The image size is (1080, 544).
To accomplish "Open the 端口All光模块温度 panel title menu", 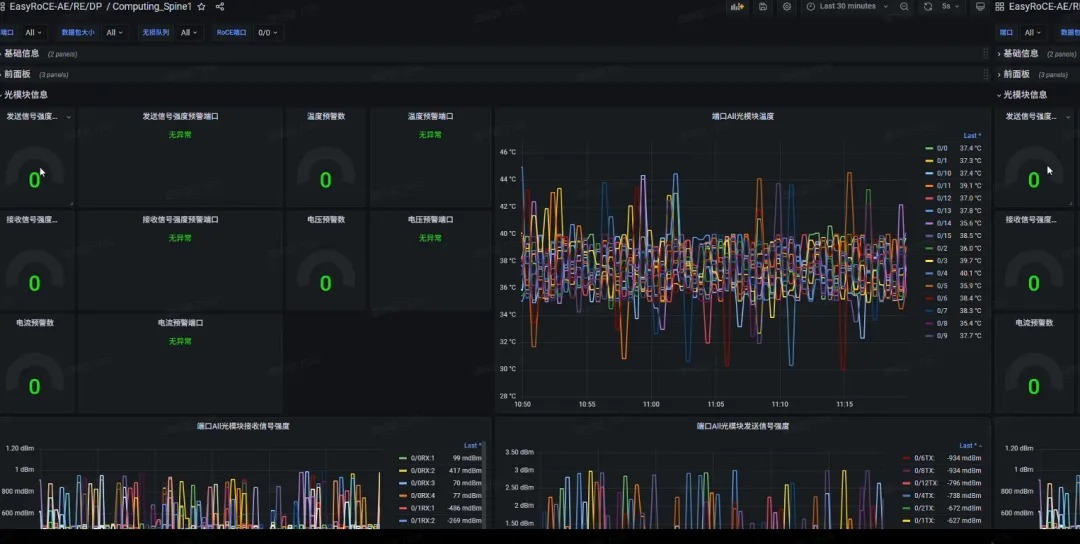I will pyautogui.click(x=742, y=116).
